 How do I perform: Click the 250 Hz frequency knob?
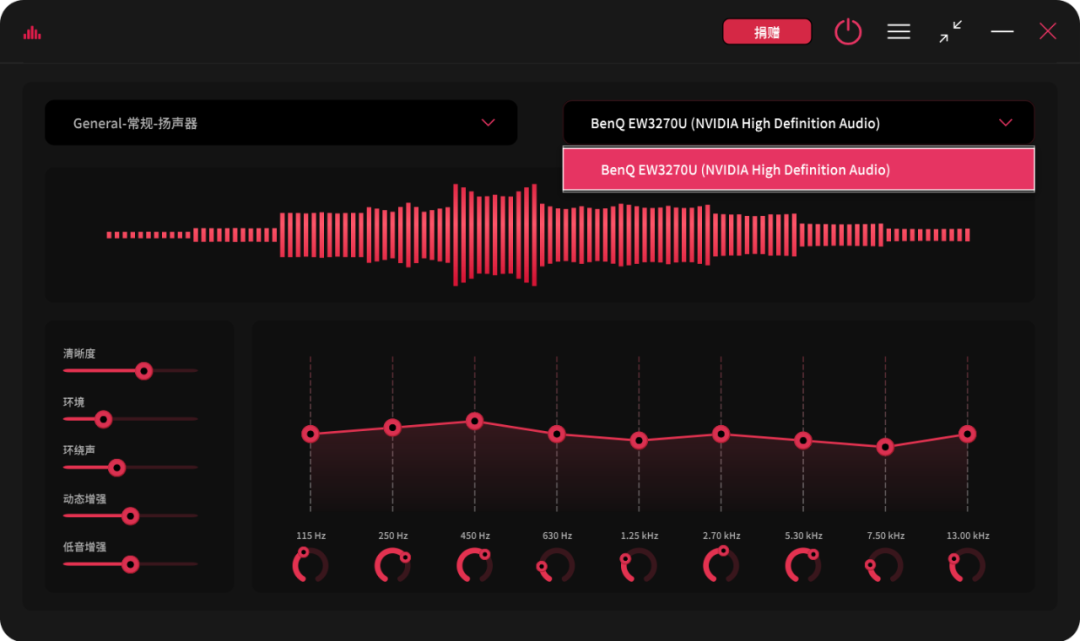(x=393, y=565)
